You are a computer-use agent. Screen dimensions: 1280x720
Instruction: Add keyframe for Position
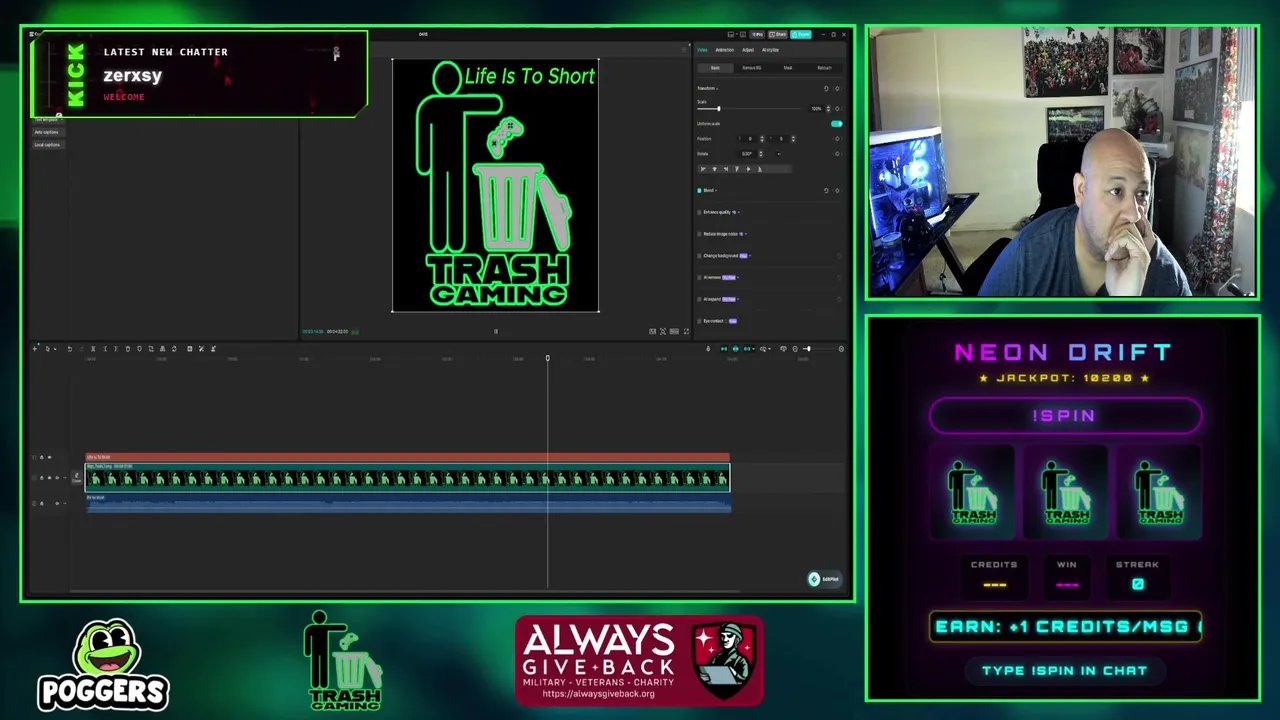(837, 139)
